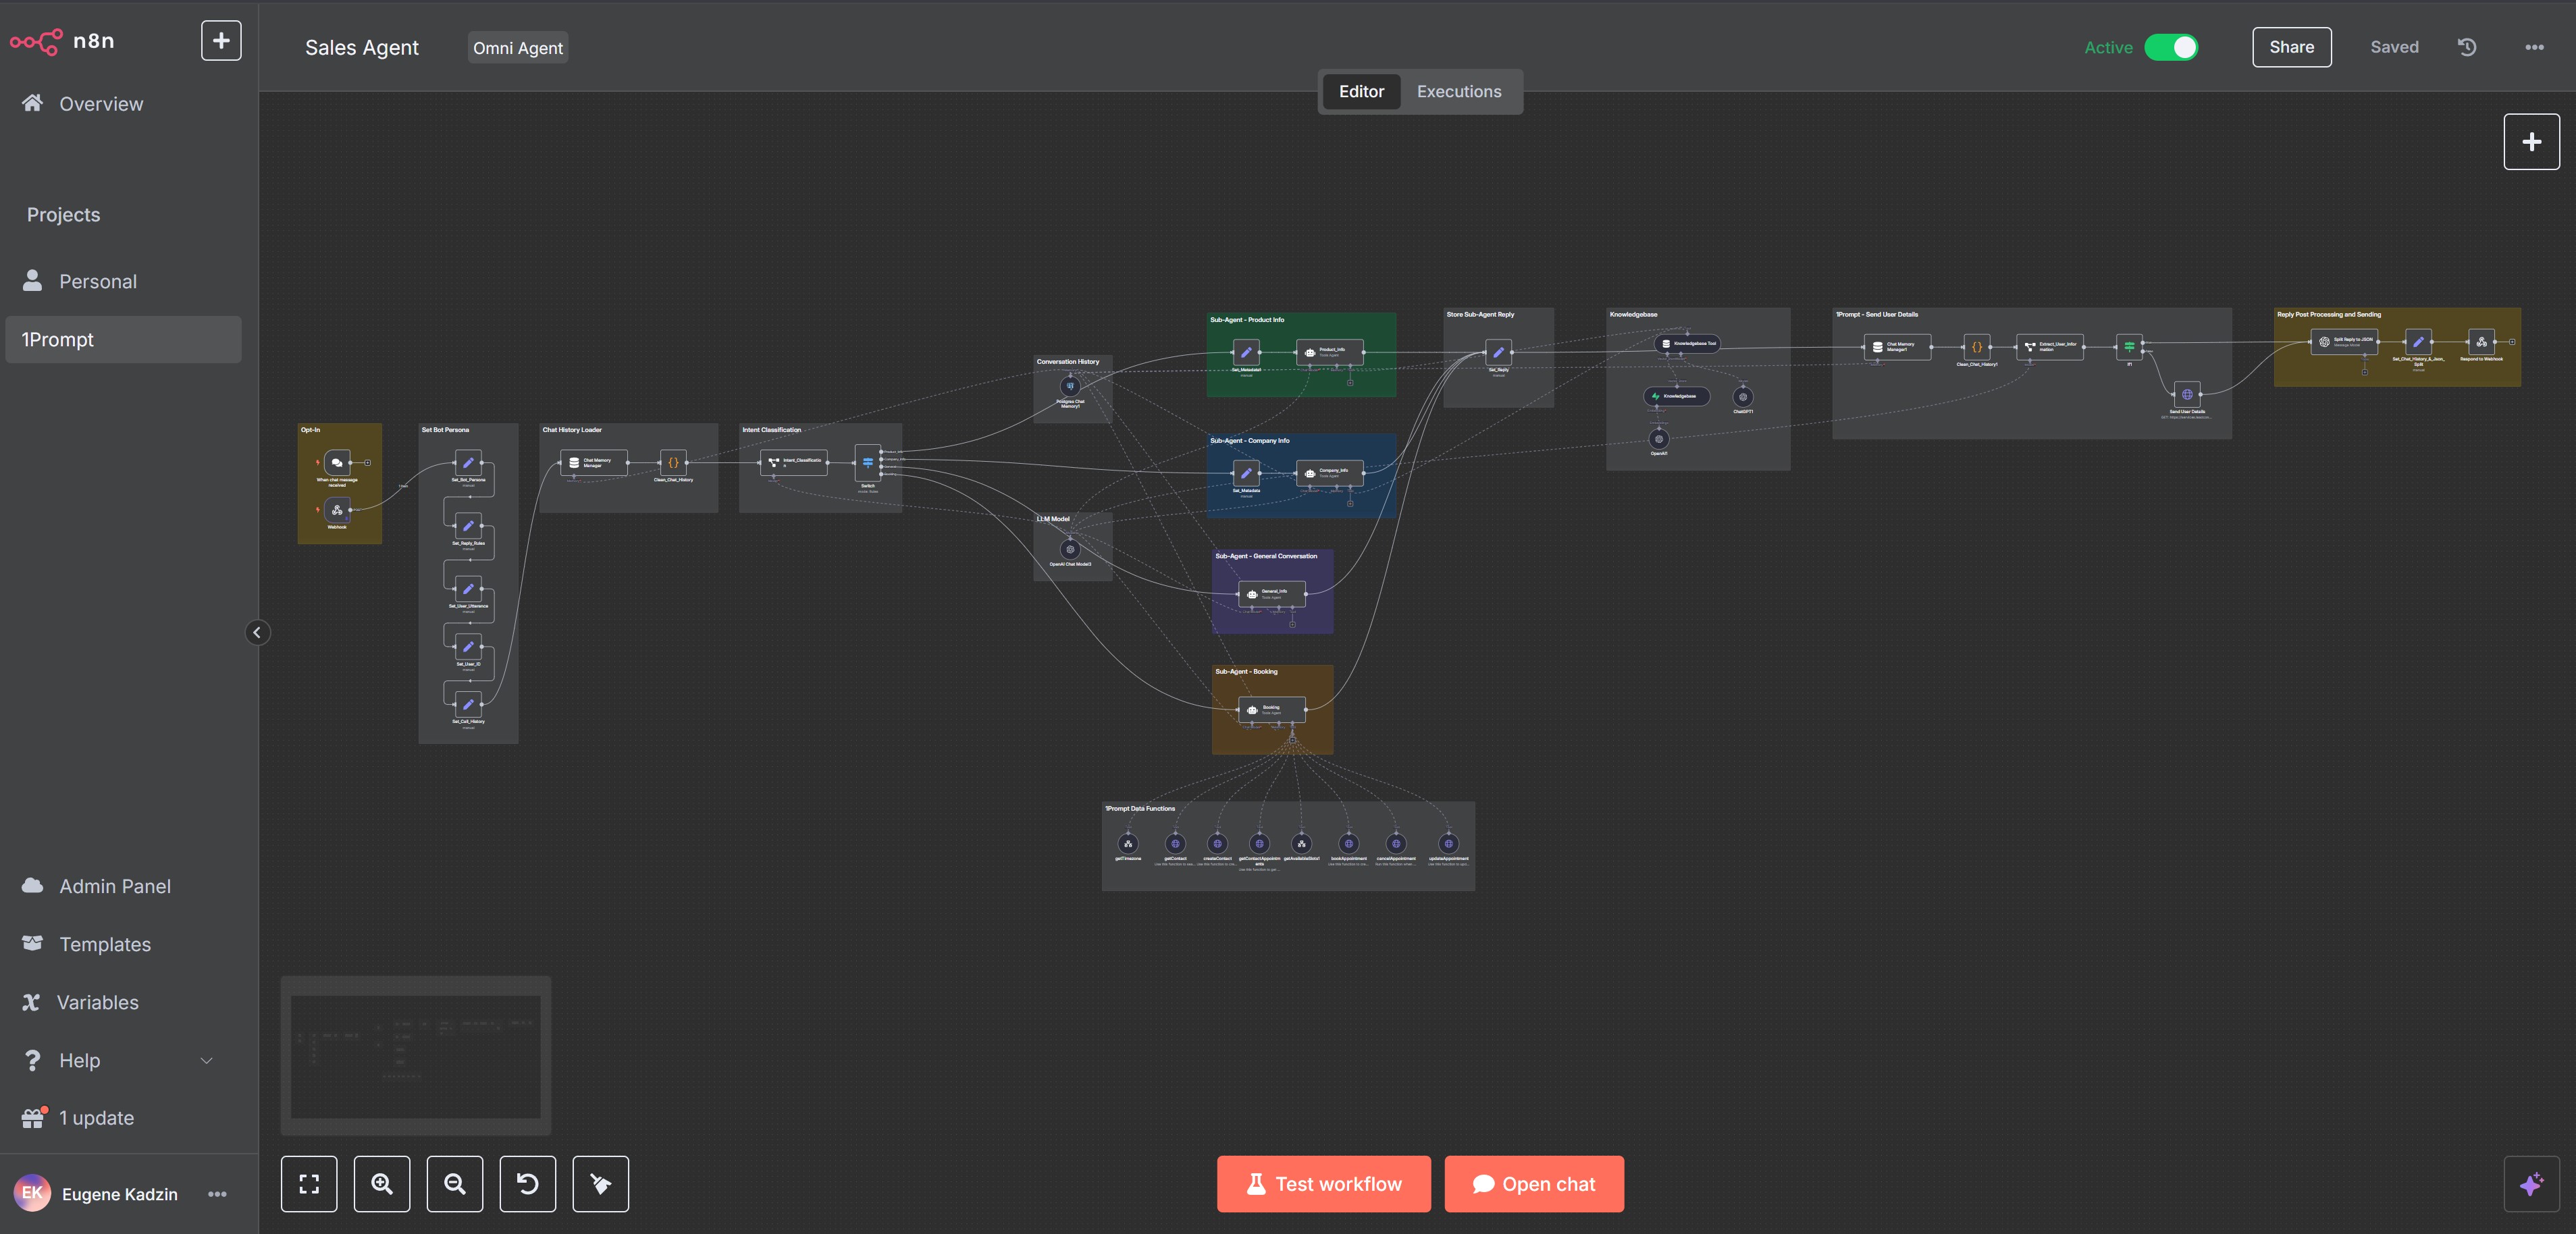
Task: Open the workflow options ellipsis menu
Action: (x=2534, y=47)
